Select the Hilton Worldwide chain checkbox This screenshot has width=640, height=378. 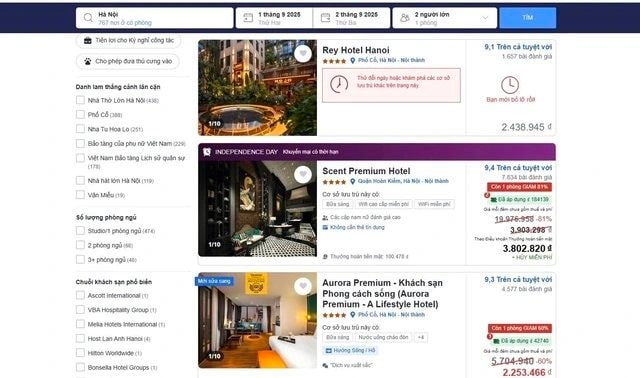80,353
